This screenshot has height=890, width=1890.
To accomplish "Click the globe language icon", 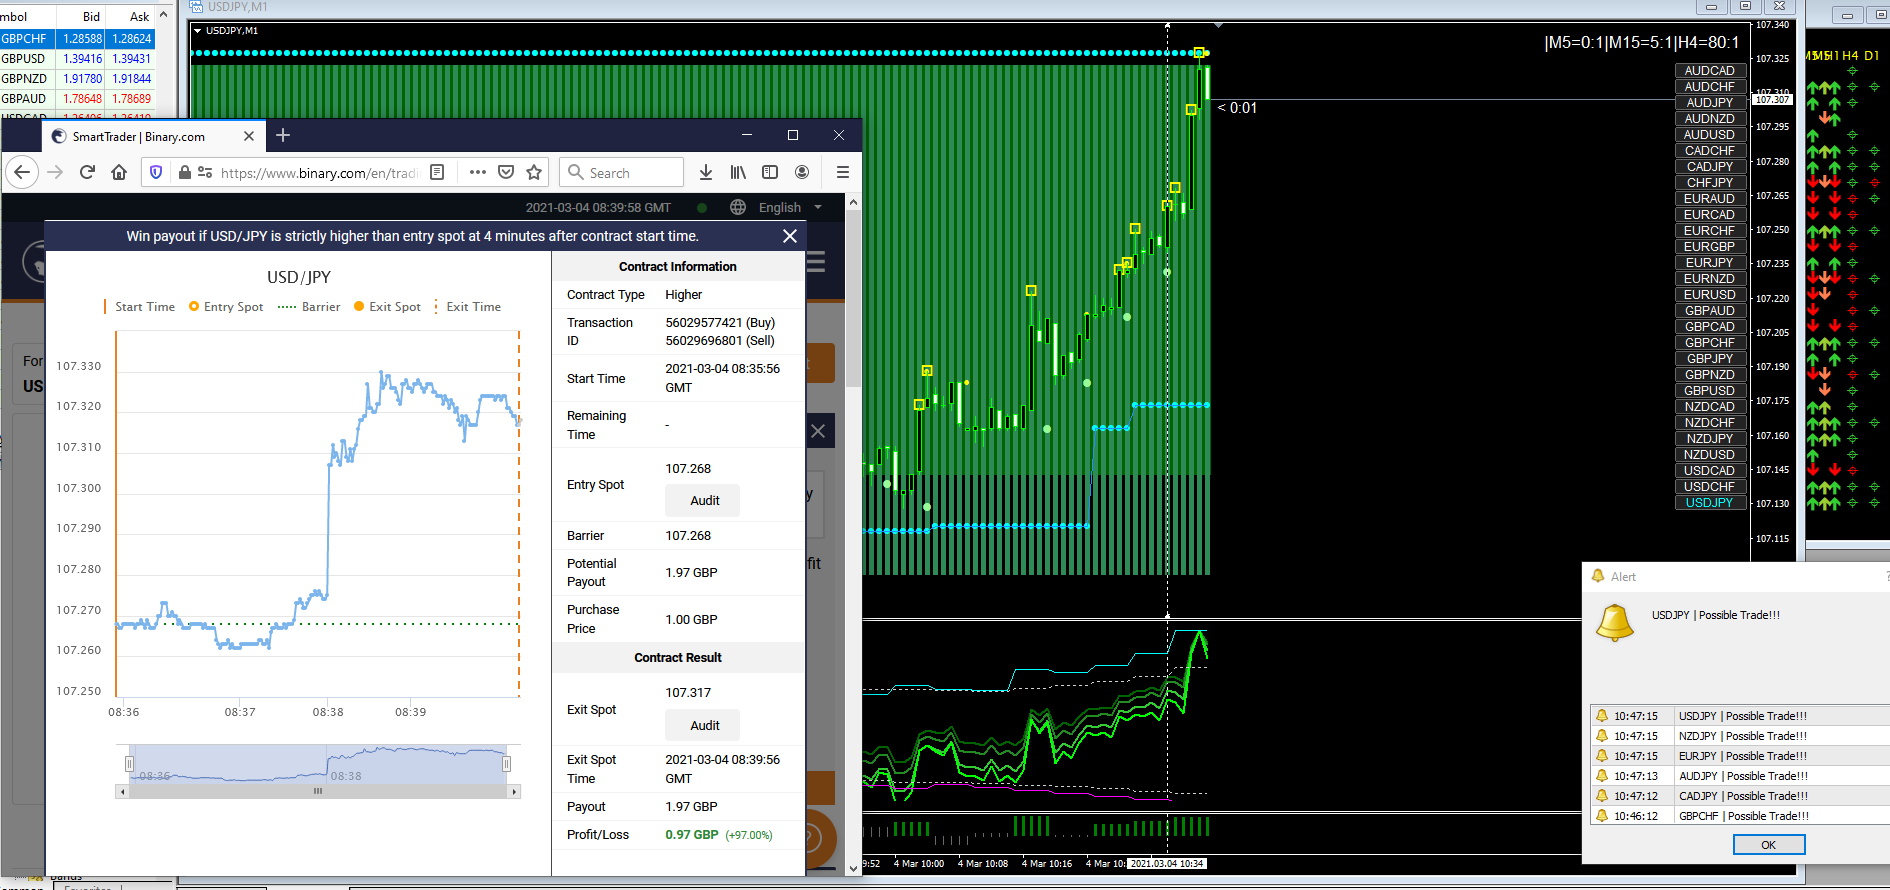I will pyautogui.click(x=738, y=207).
